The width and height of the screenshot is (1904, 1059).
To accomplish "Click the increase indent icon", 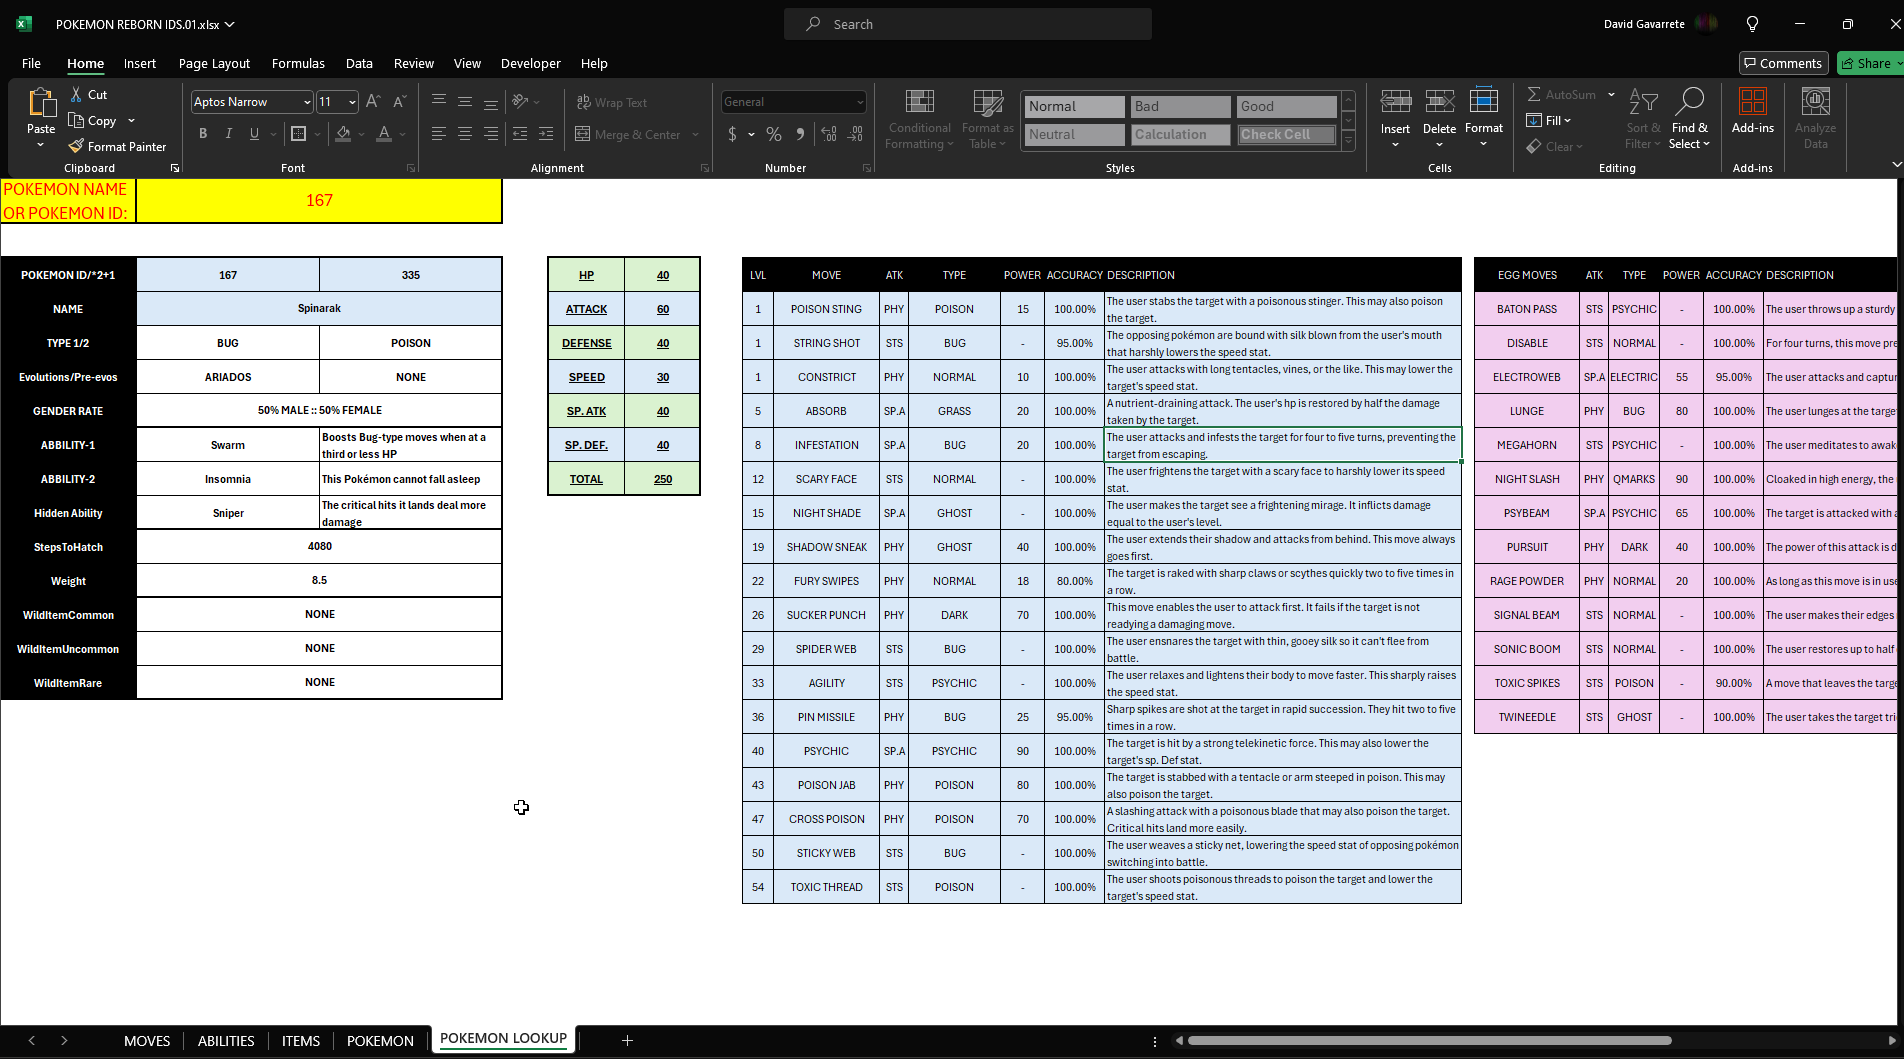I will tap(546, 134).
